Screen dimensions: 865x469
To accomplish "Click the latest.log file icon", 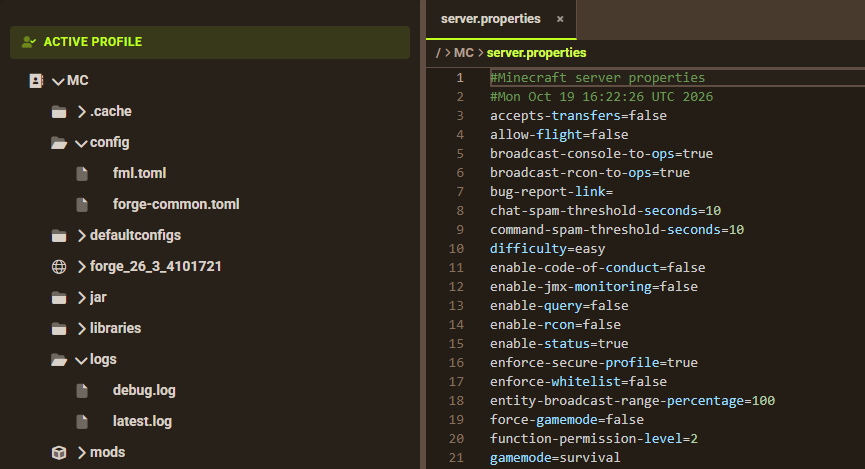I will point(82,422).
